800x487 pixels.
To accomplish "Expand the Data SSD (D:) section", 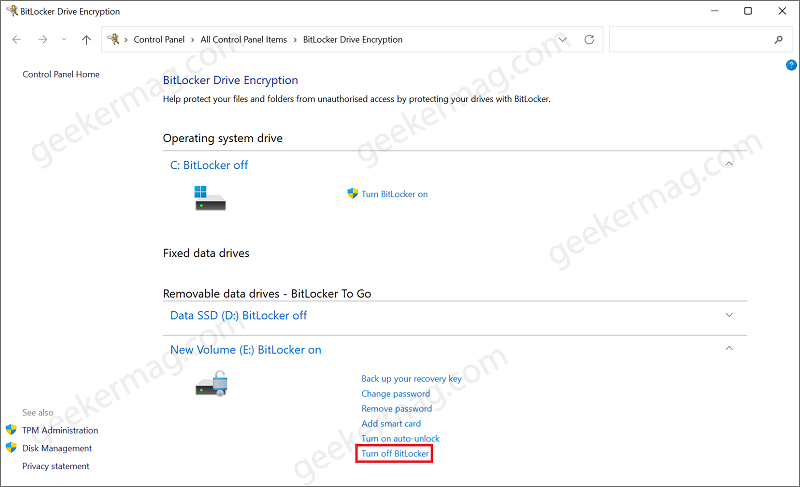I will coord(729,315).
